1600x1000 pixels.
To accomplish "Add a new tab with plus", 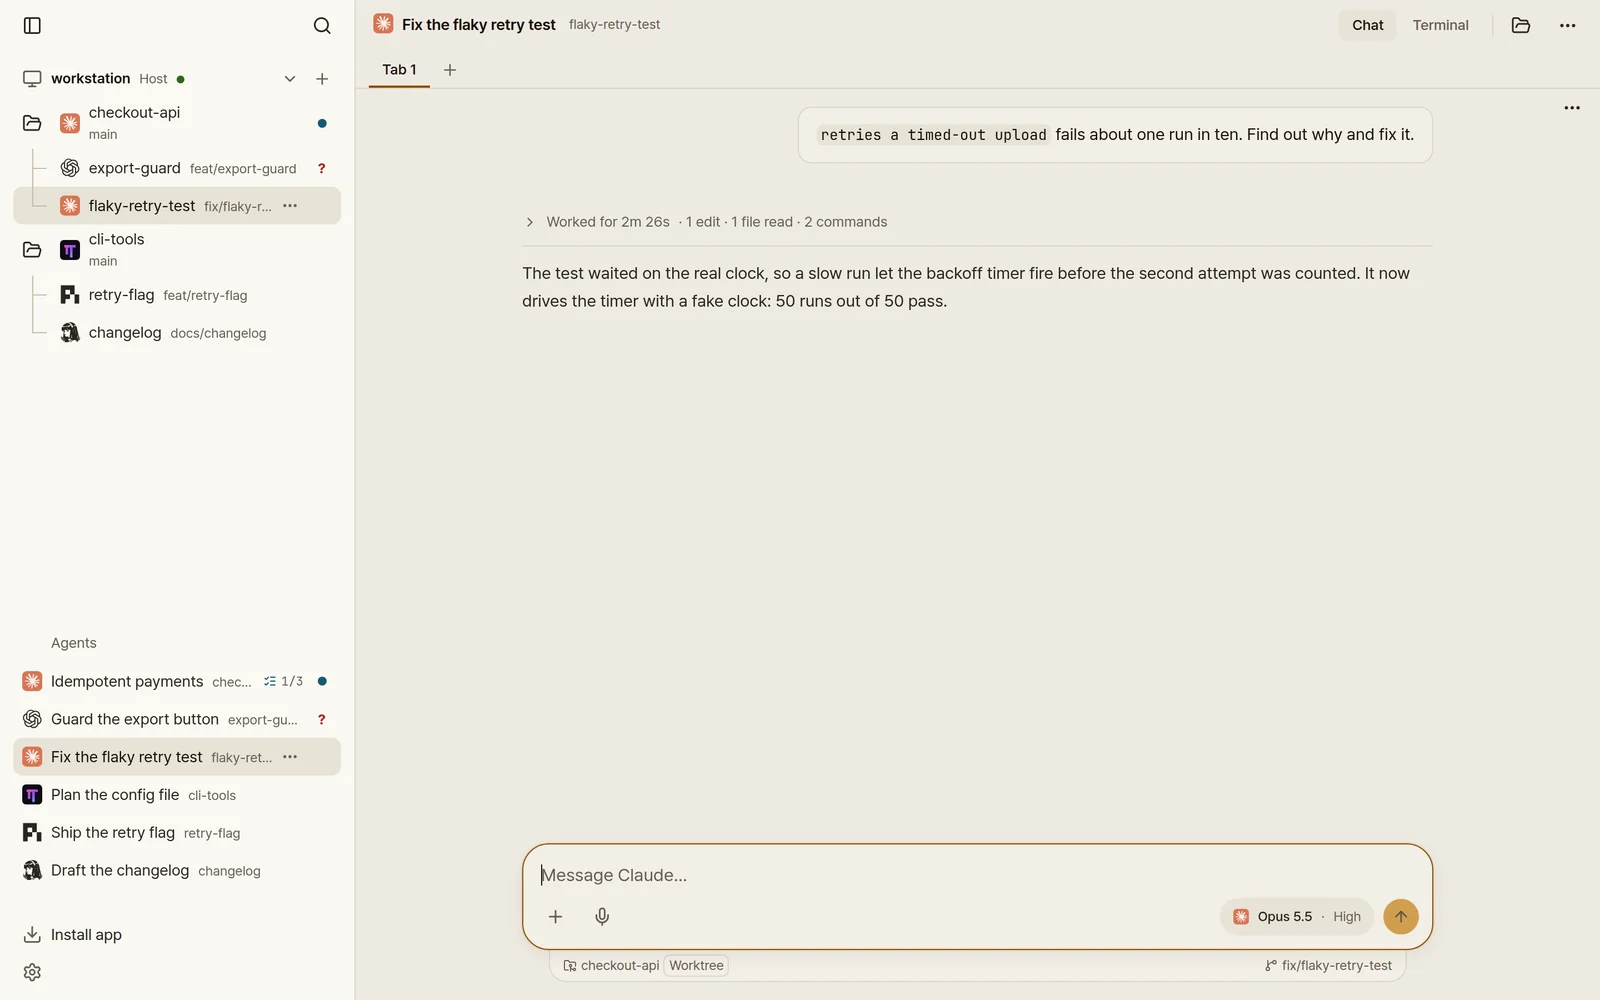I will 450,70.
